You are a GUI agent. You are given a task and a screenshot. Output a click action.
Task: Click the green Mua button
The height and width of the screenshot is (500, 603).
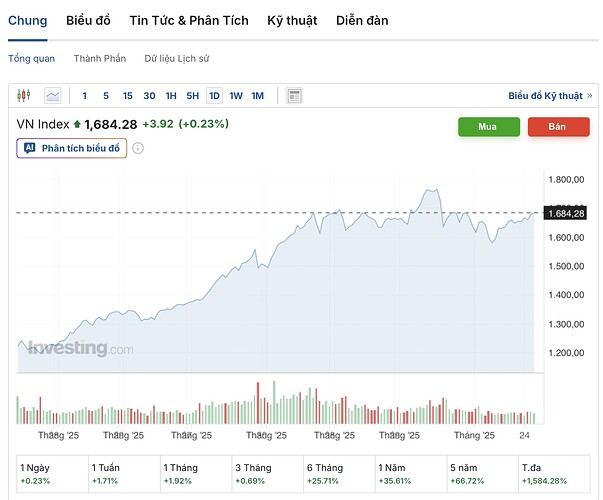pos(488,127)
